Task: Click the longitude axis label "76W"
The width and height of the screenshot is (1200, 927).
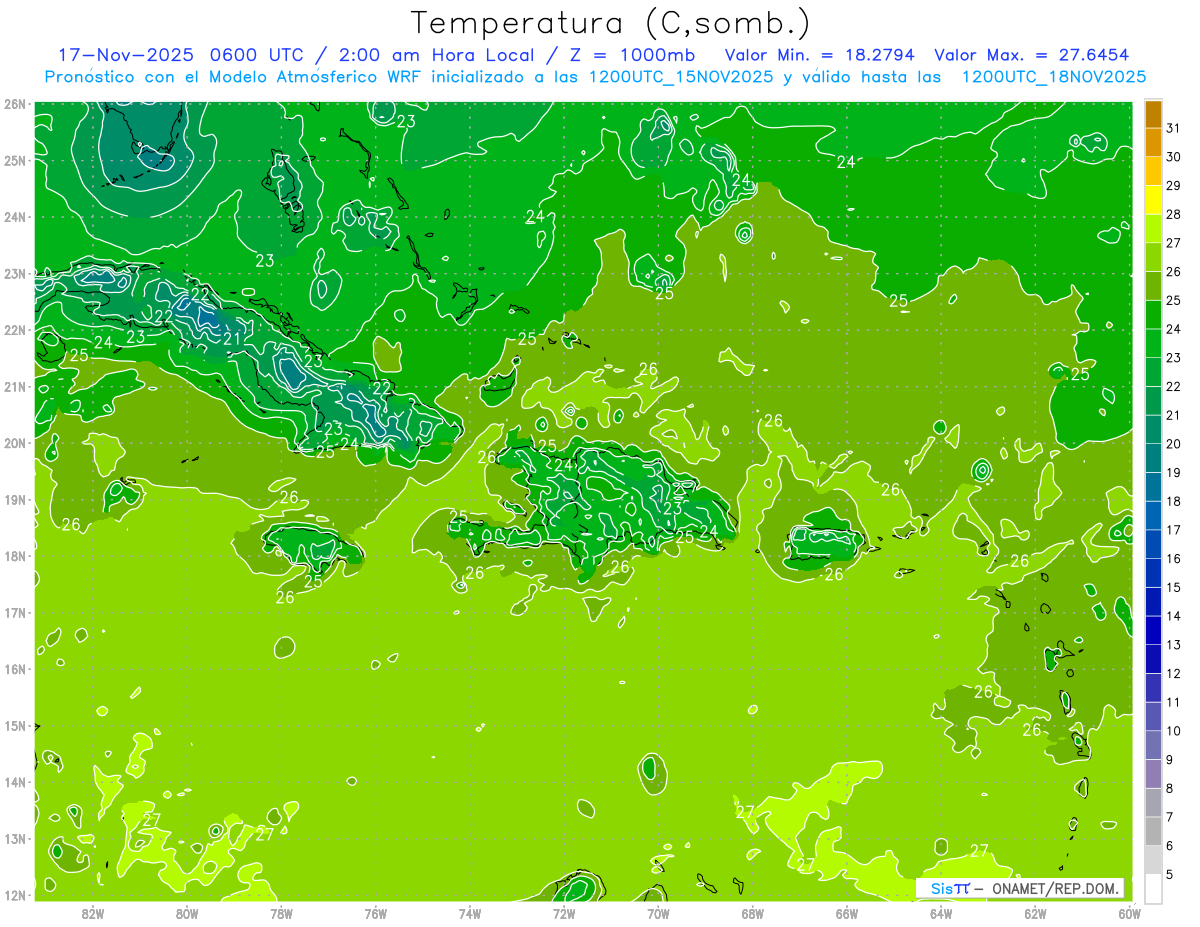Action: click(375, 913)
